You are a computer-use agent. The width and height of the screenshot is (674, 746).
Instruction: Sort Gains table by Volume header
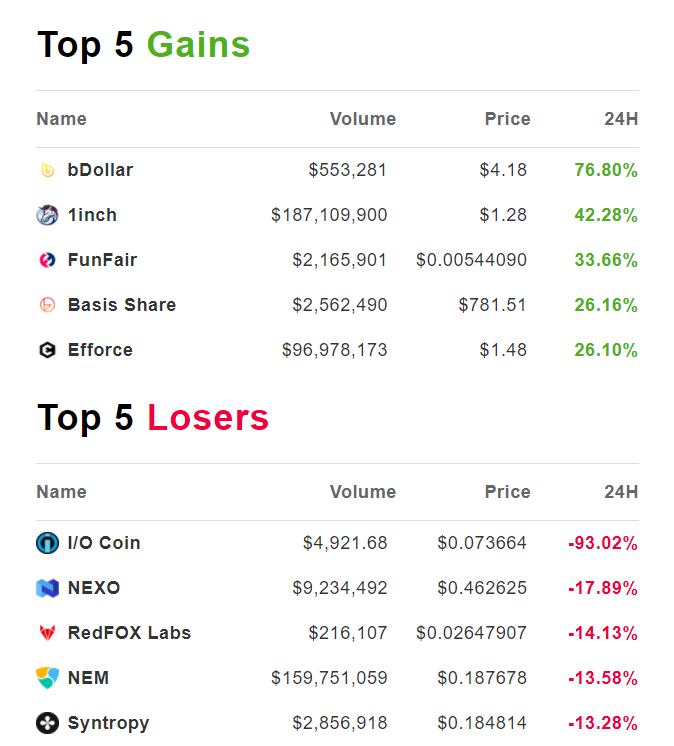363,119
